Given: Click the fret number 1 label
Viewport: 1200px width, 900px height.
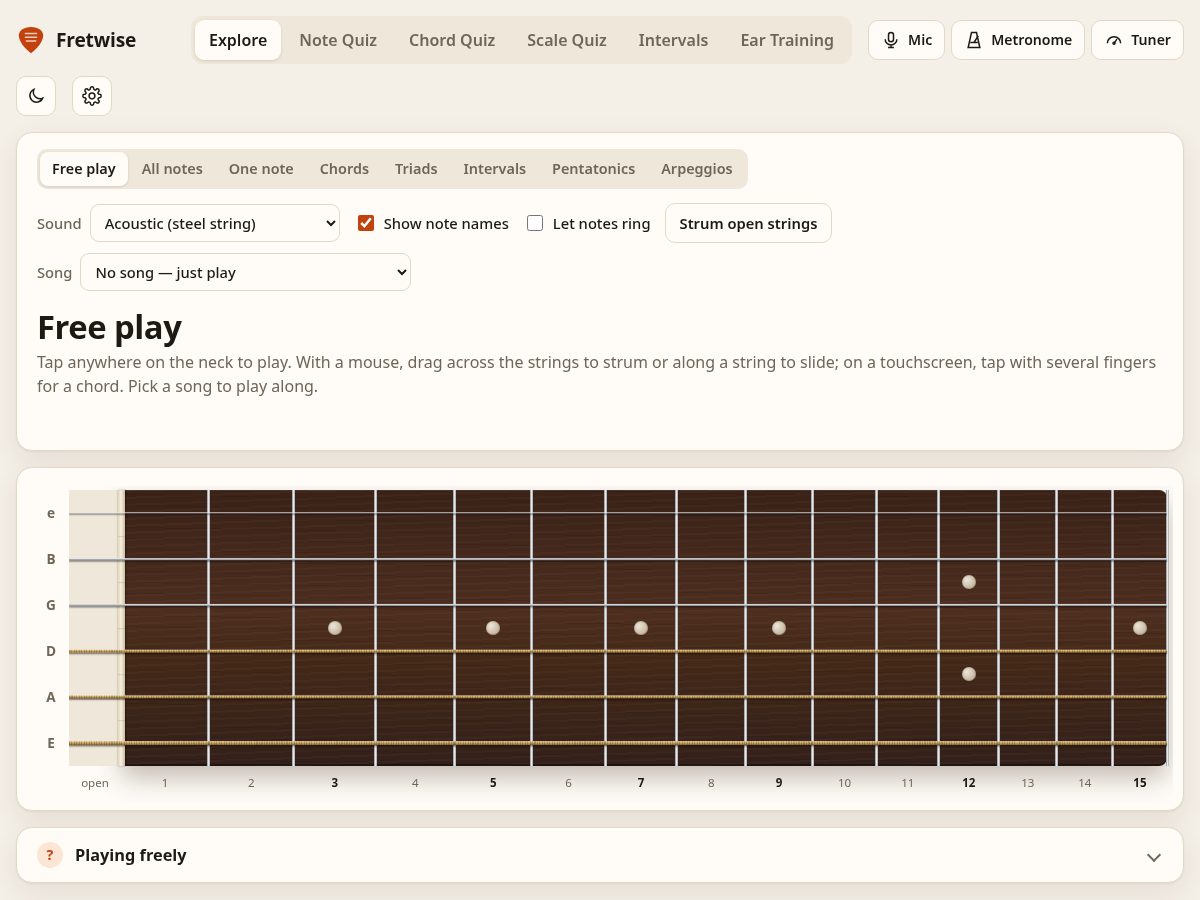Looking at the screenshot, I should [165, 783].
